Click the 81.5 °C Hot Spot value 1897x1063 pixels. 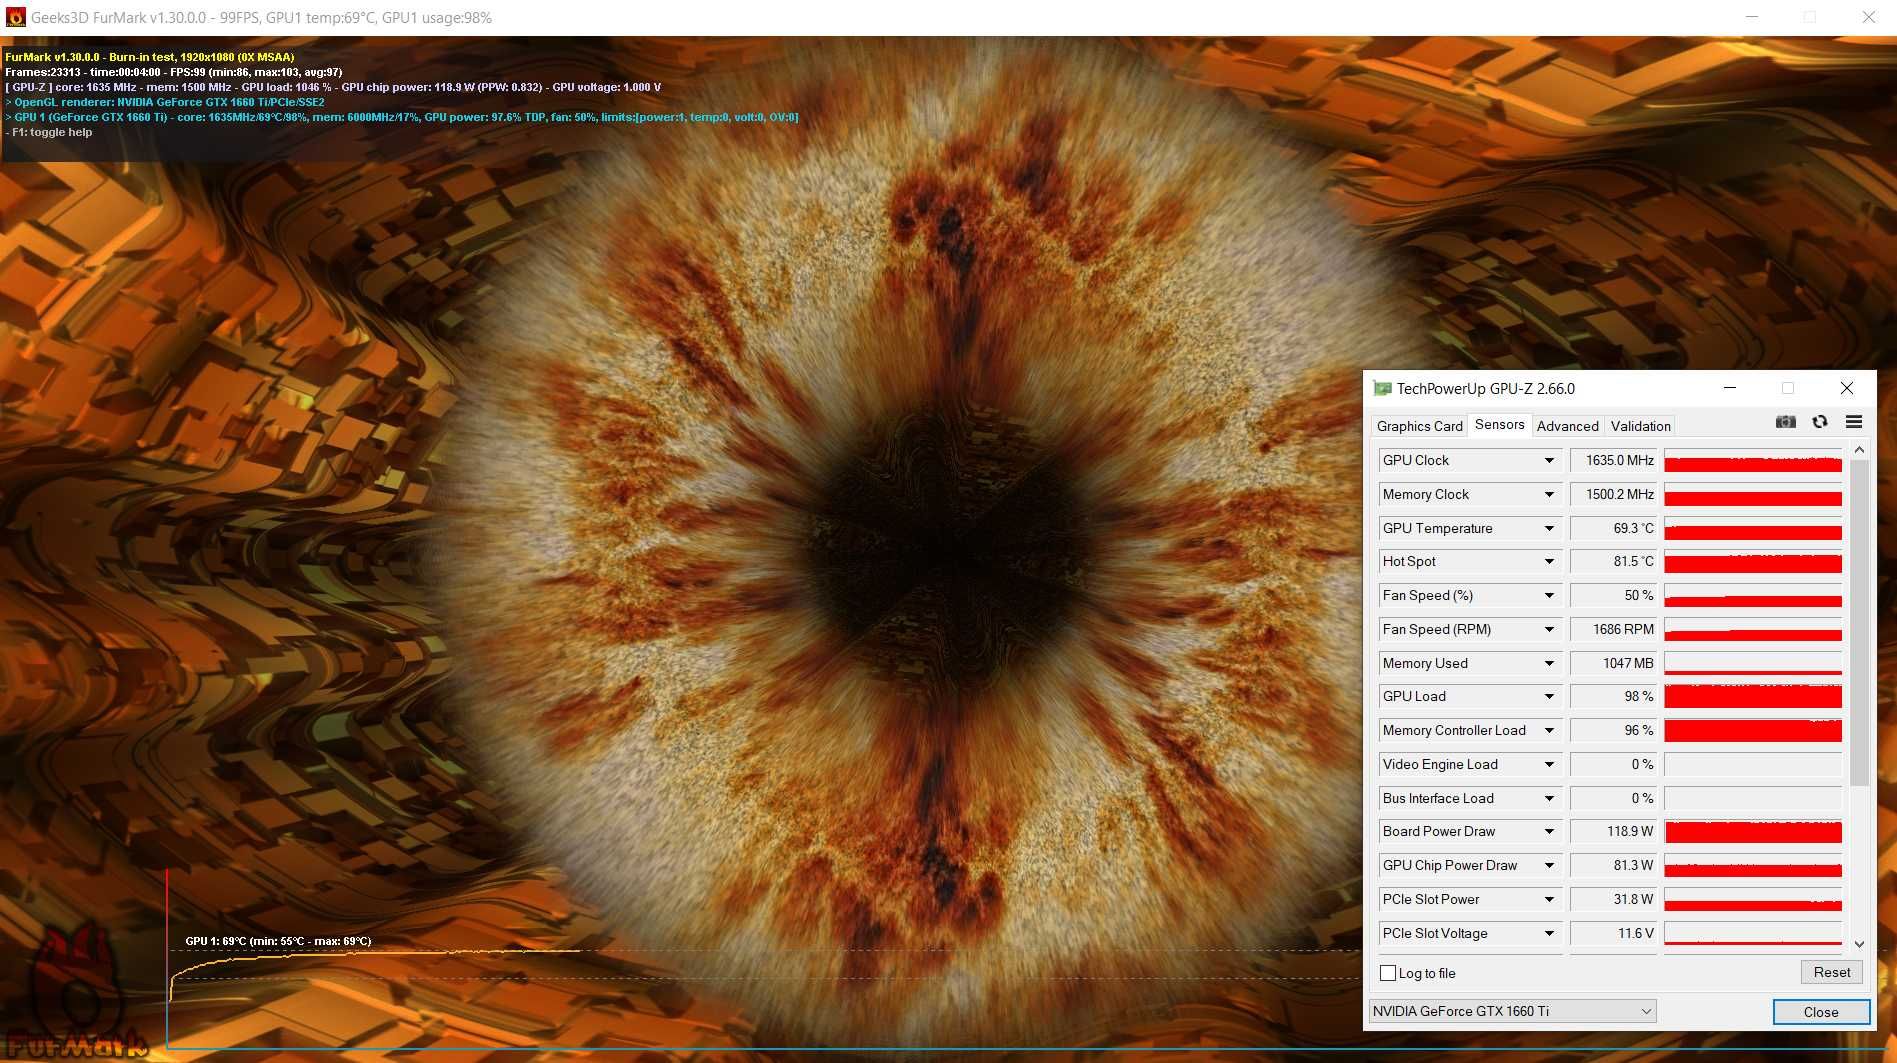pos(1613,561)
